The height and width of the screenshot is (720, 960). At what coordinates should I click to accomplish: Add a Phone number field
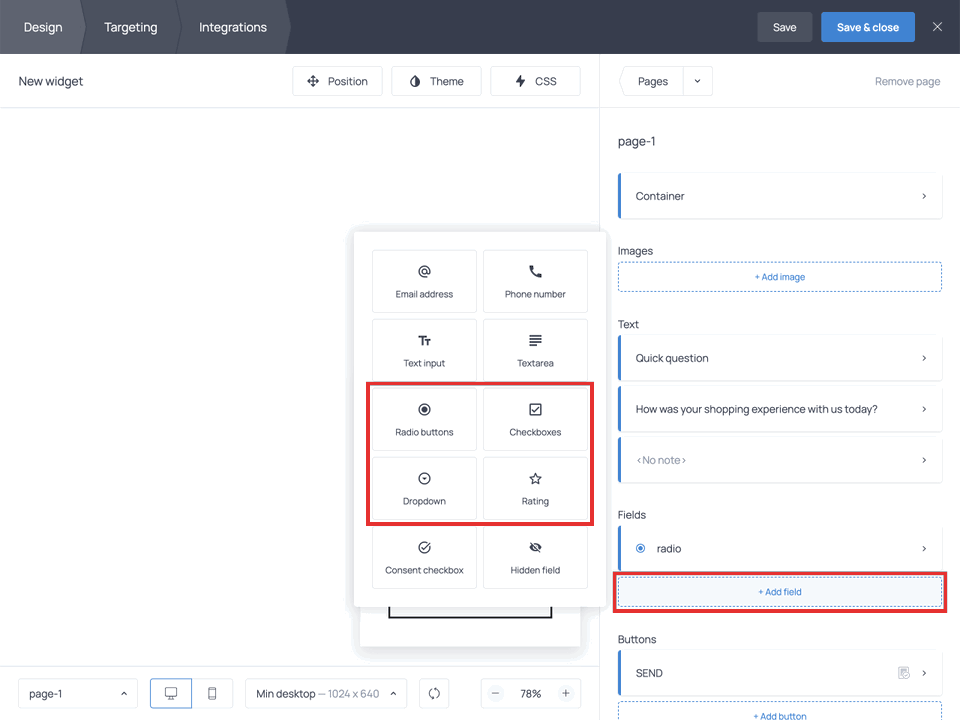[535, 281]
